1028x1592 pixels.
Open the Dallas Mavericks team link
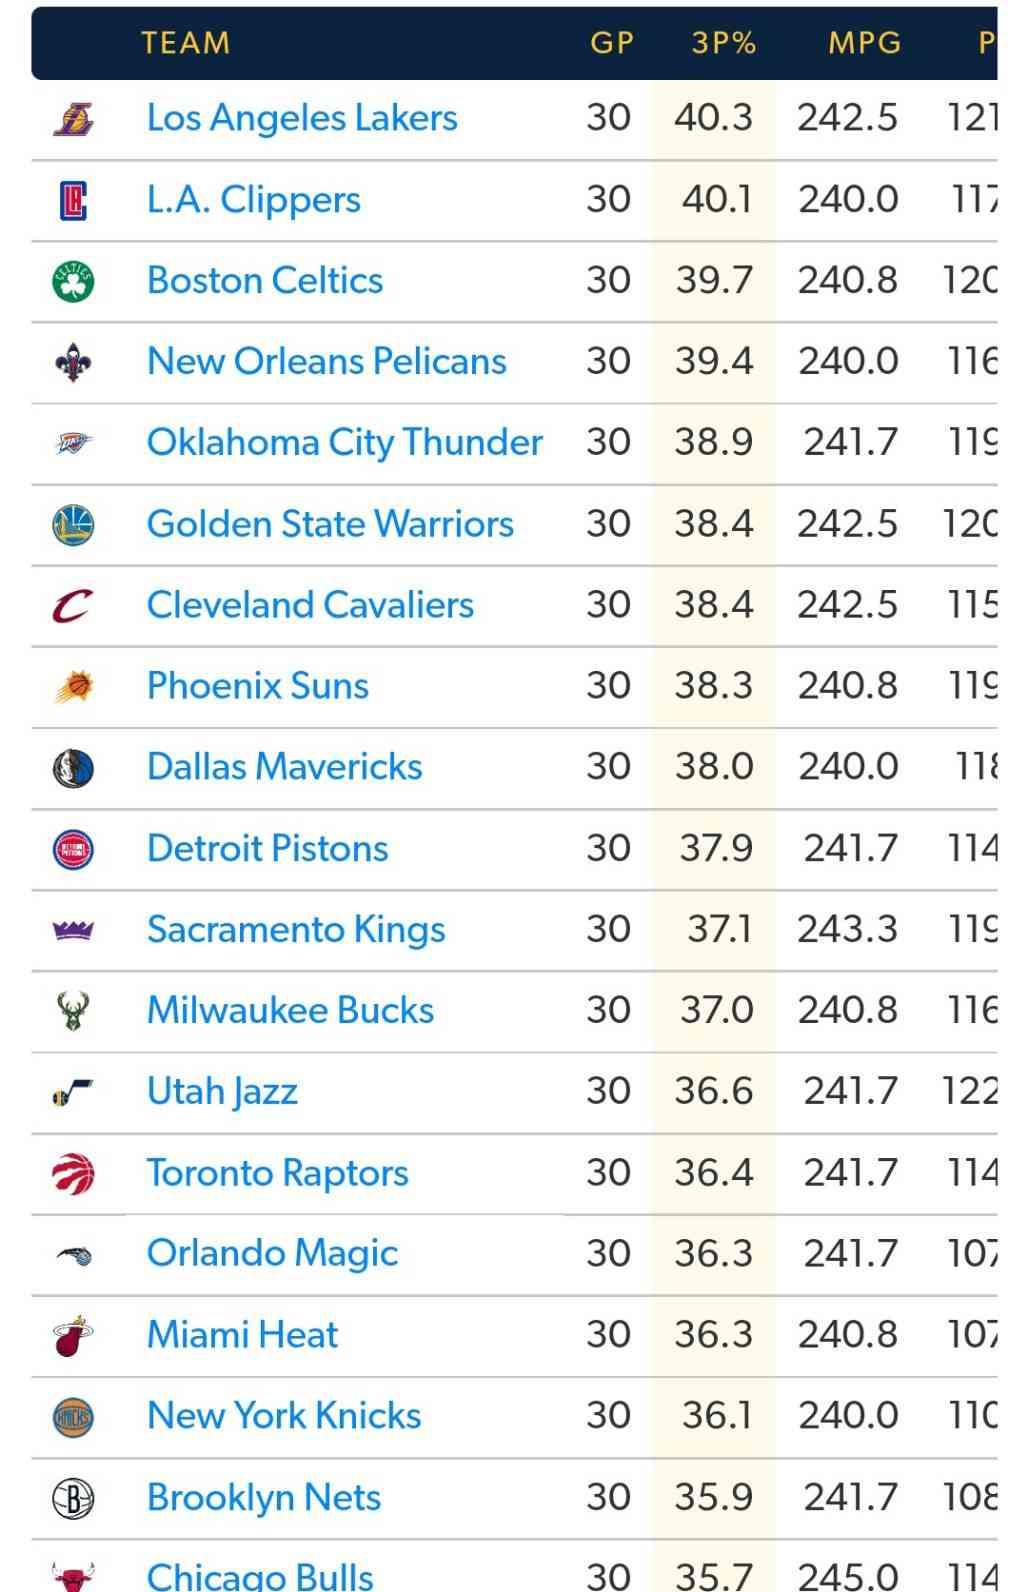click(x=285, y=767)
